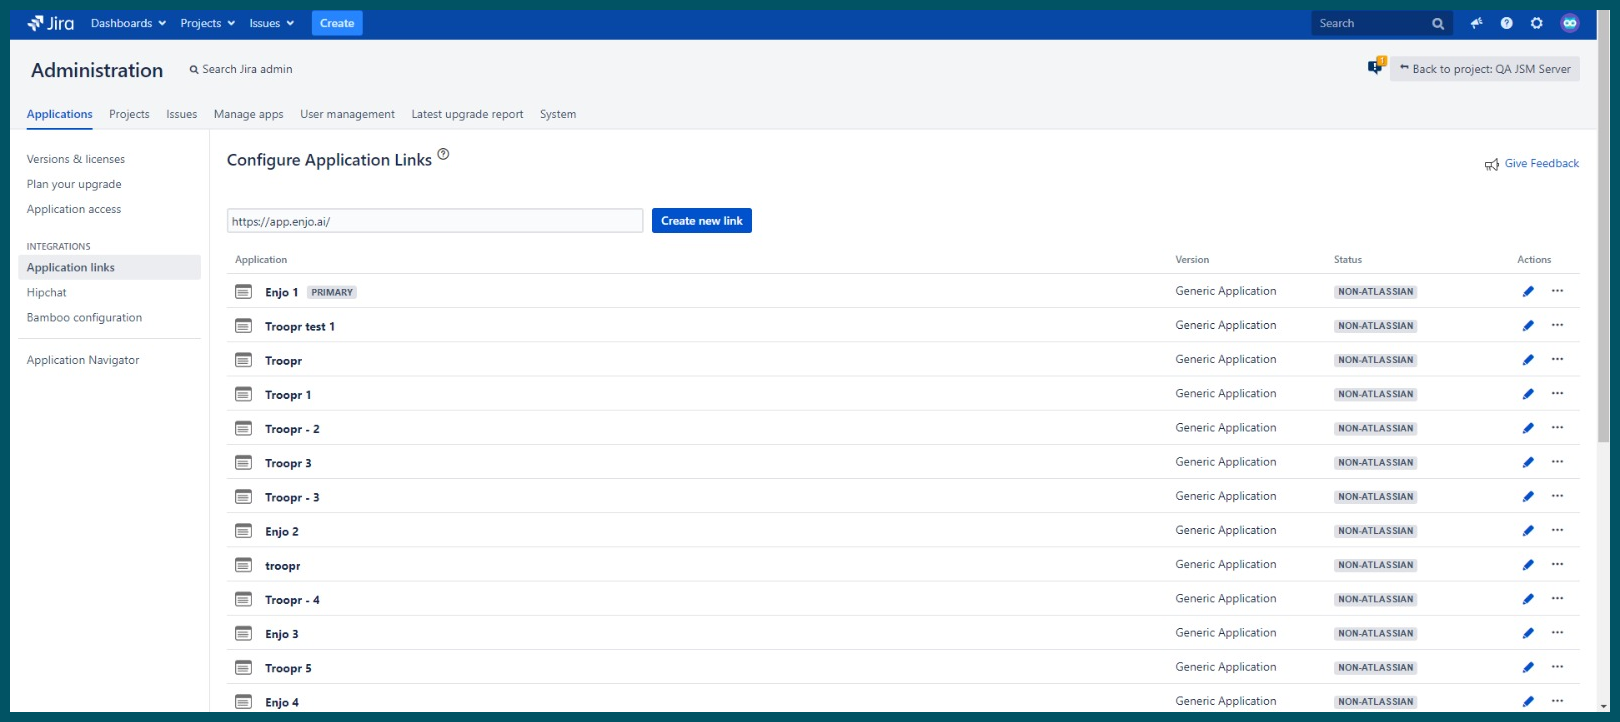Expand the Dashboards dropdown menu
The height and width of the screenshot is (722, 1620).
coord(128,23)
